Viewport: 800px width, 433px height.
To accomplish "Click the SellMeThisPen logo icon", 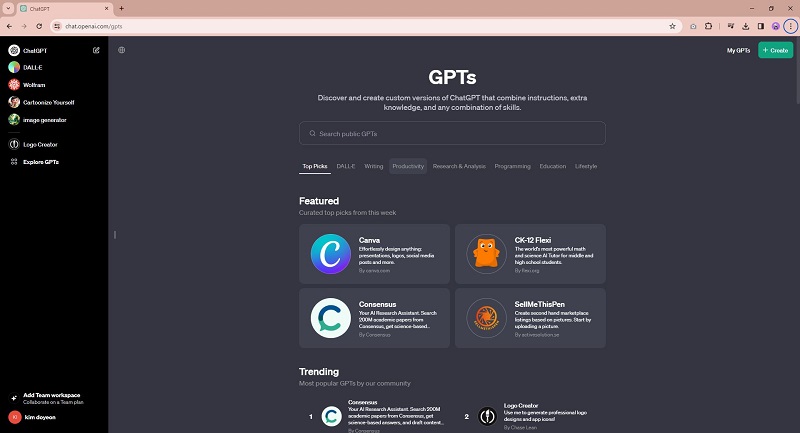I will 486,318.
